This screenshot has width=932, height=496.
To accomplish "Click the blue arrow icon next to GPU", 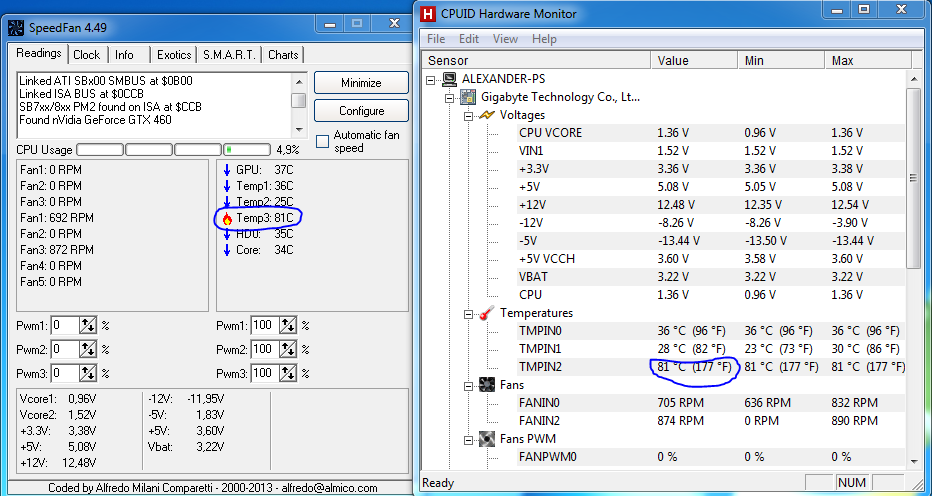I will pos(226,170).
